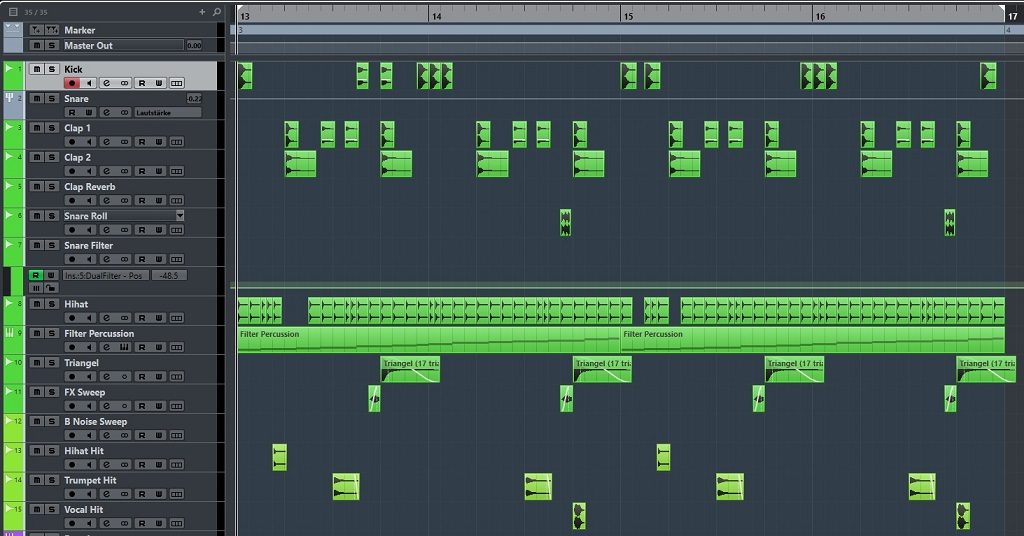Click bar 15 on the ruler
1024x536 pixels.
(628, 16)
